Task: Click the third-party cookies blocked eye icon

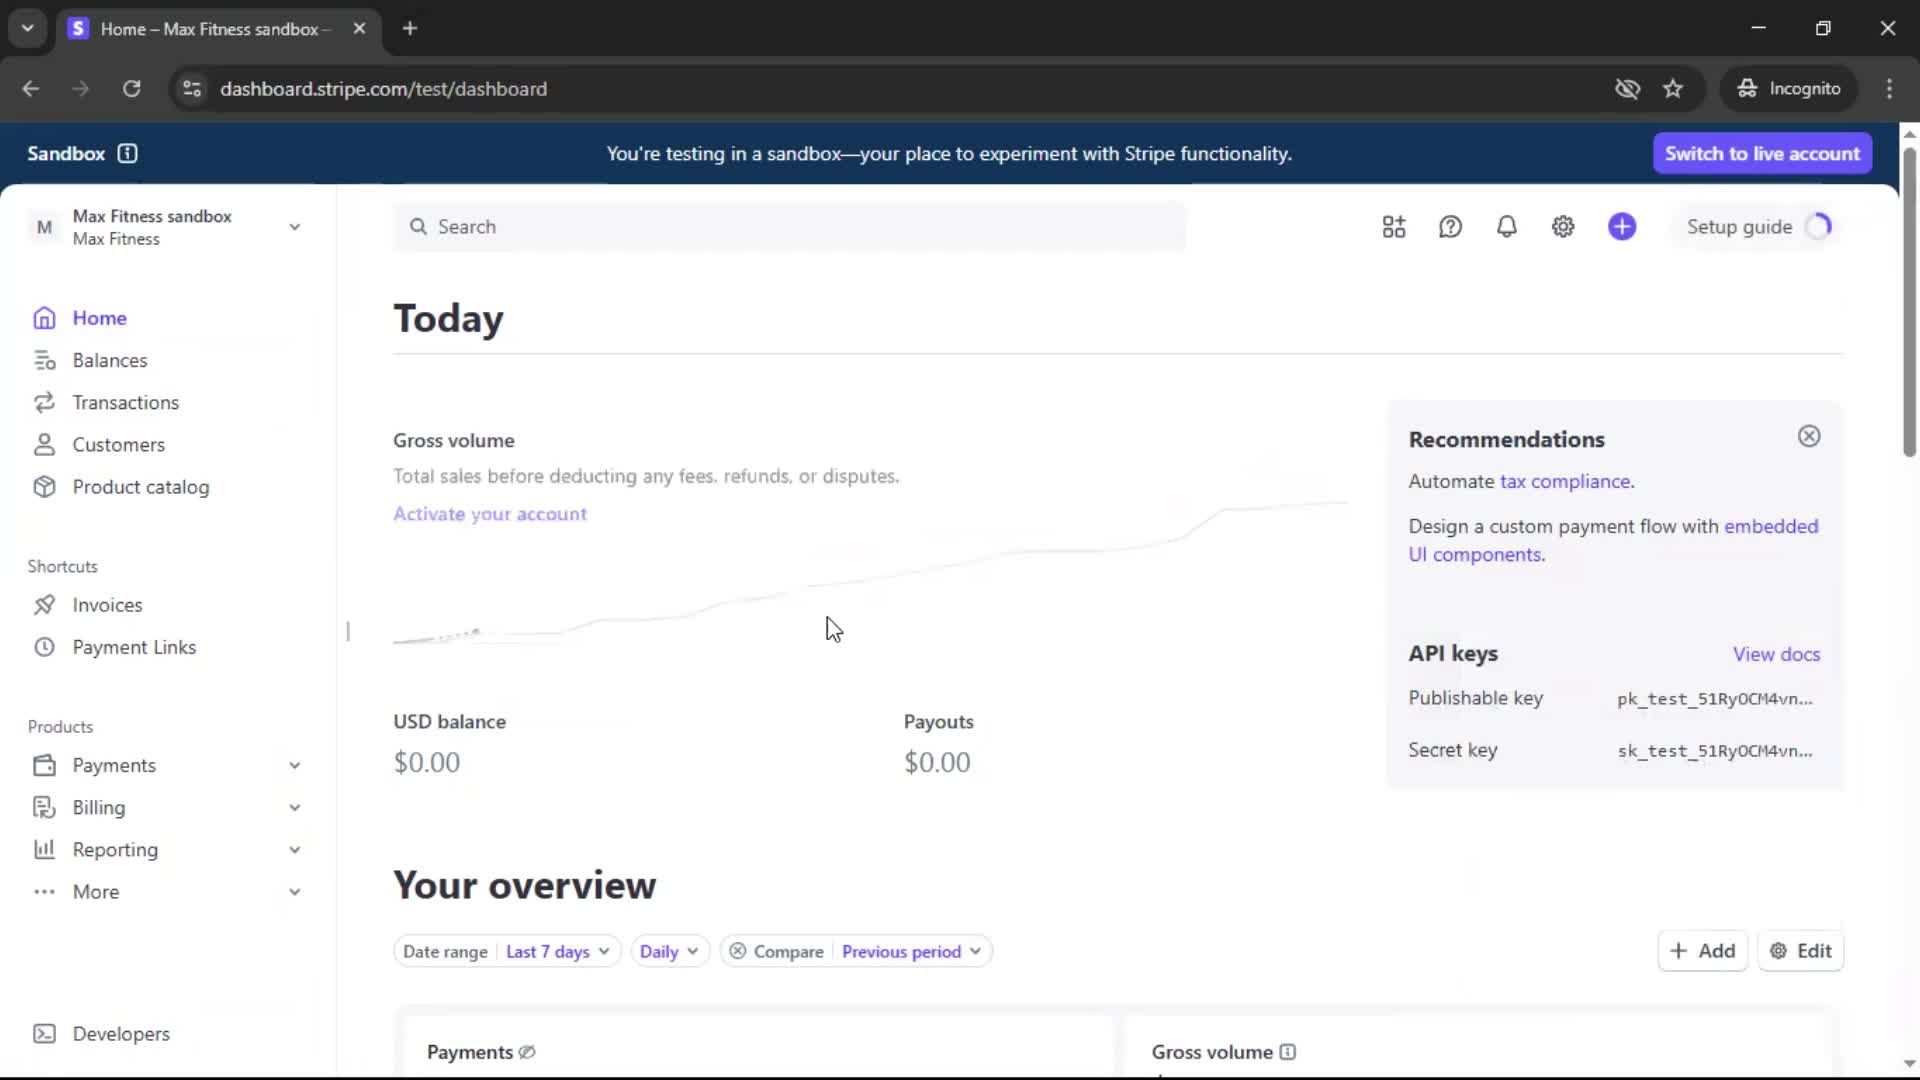Action: point(1627,89)
